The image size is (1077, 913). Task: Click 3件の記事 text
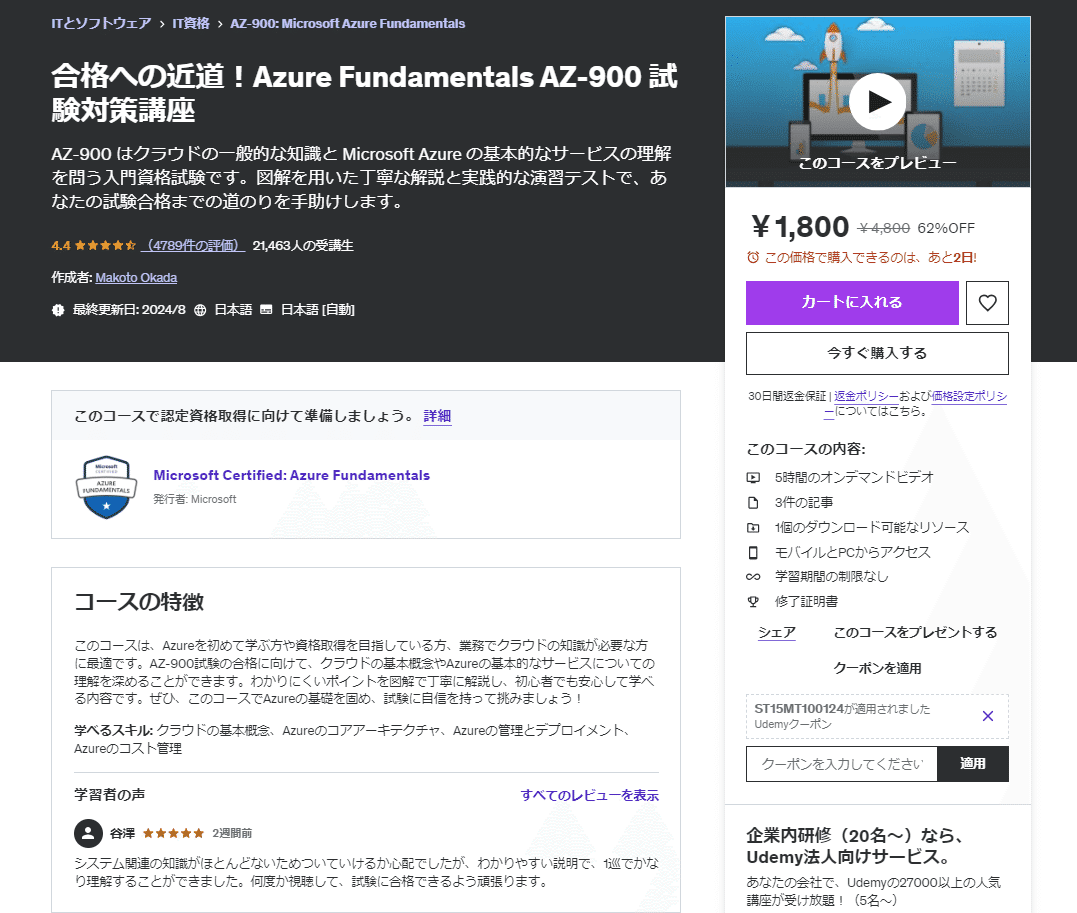(x=804, y=502)
